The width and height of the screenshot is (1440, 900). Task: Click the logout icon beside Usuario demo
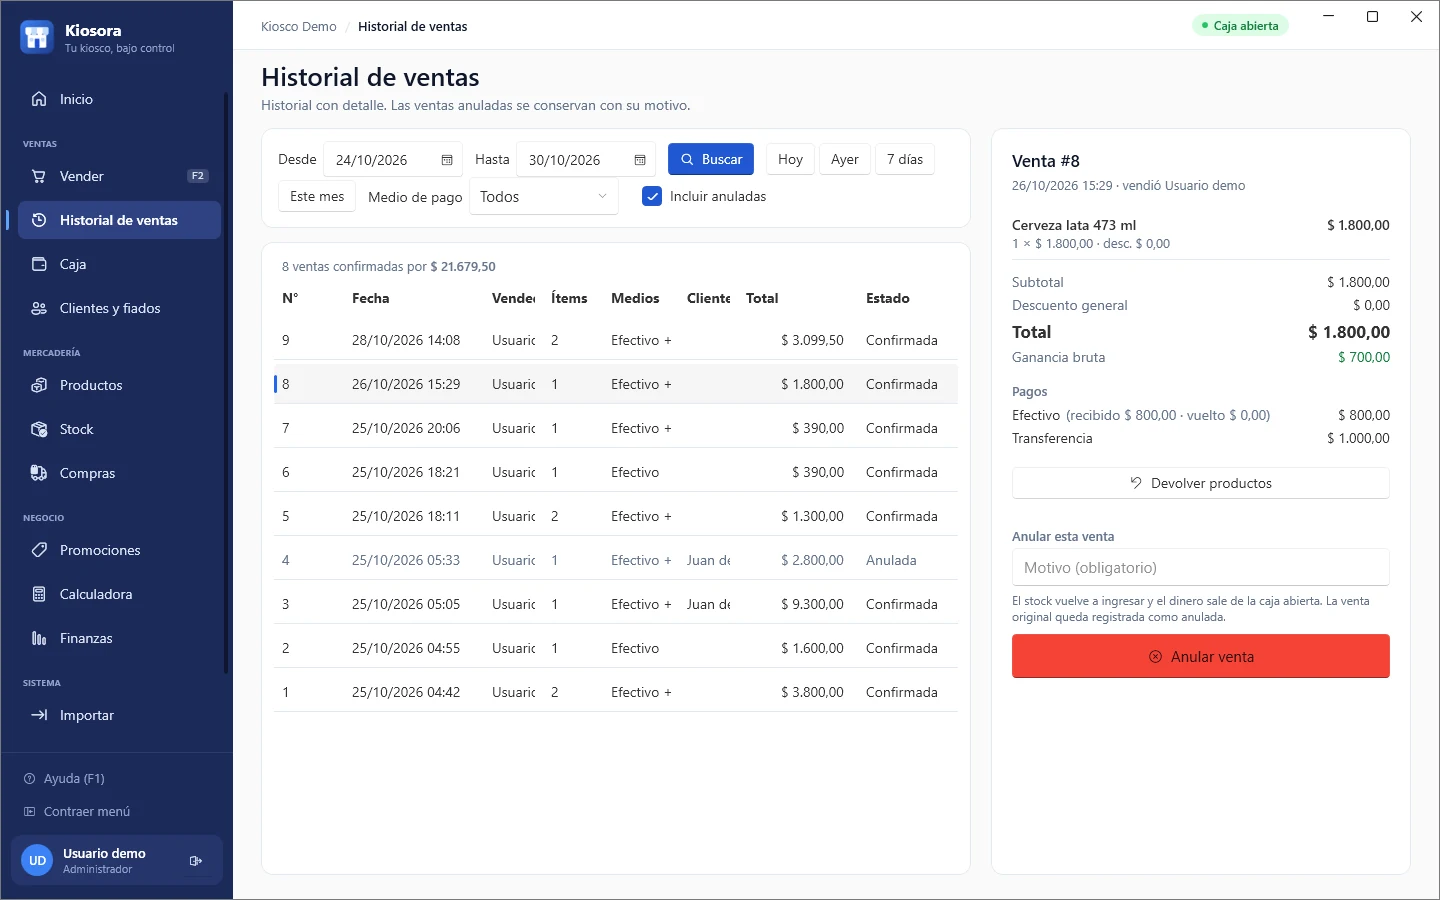[x=196, y=860]
